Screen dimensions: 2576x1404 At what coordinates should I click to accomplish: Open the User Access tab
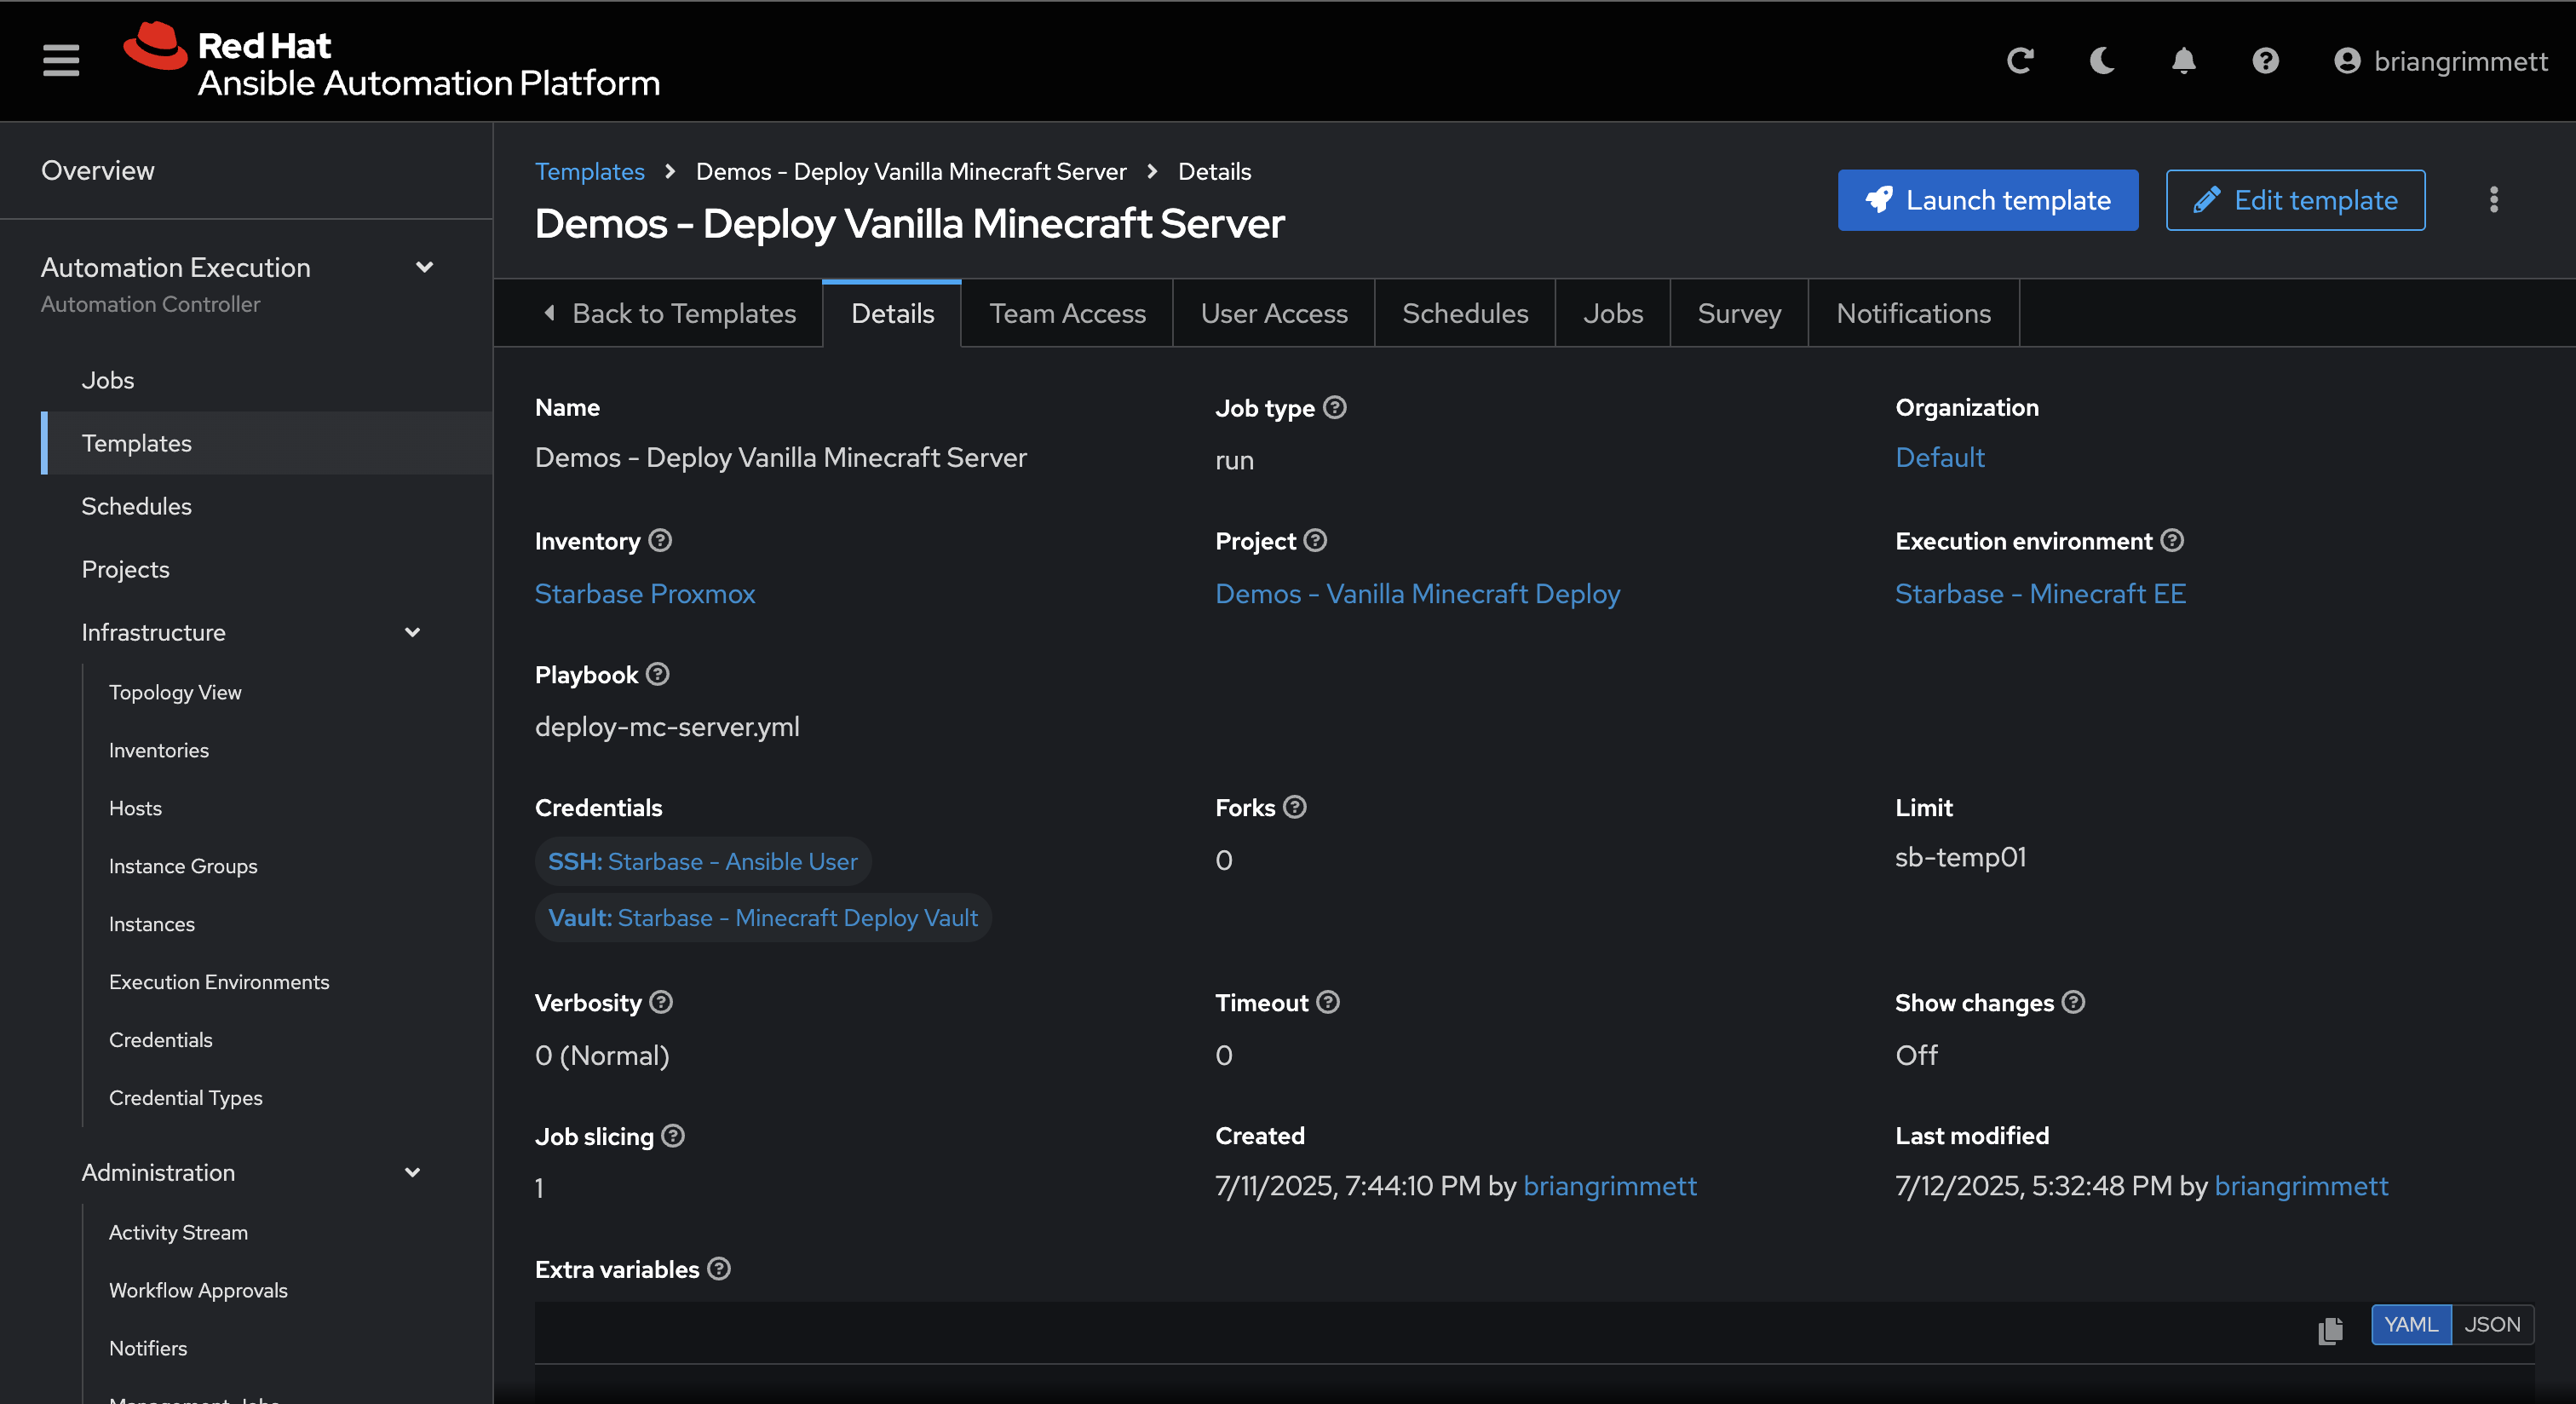click(x=1274, y=313)
